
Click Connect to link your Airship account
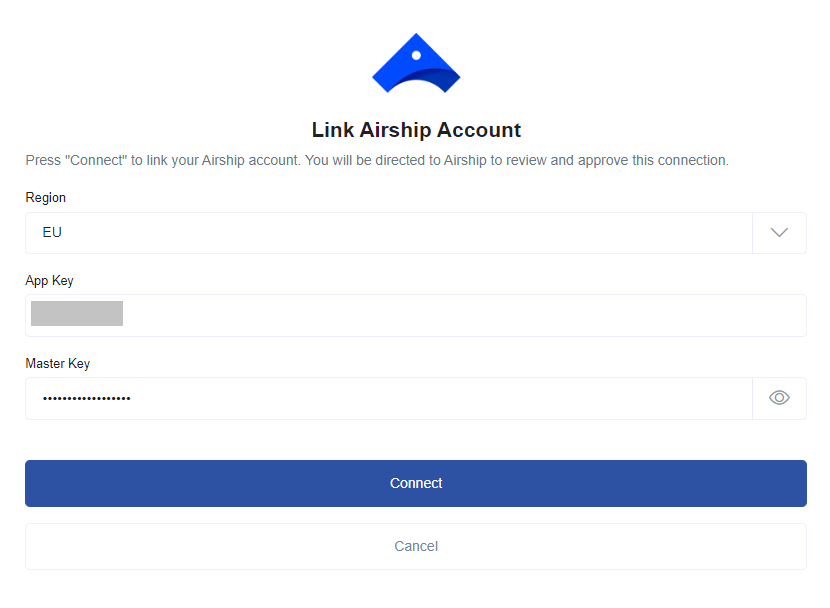pyautogui.click(x=416, y=482)
